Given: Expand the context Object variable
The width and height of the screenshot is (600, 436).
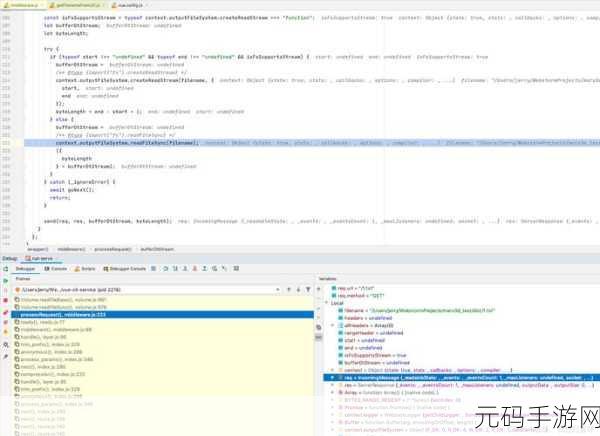Looking at the screenshot, I should tap(333, 370).
